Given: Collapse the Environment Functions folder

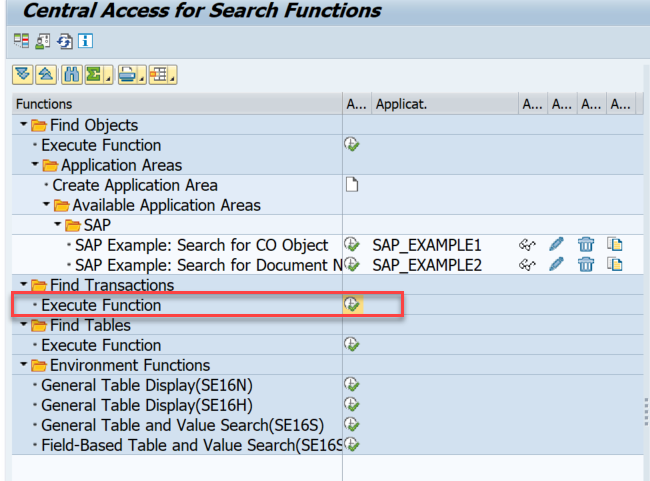Looking at the screenshot, I should [x=22, y=365].
